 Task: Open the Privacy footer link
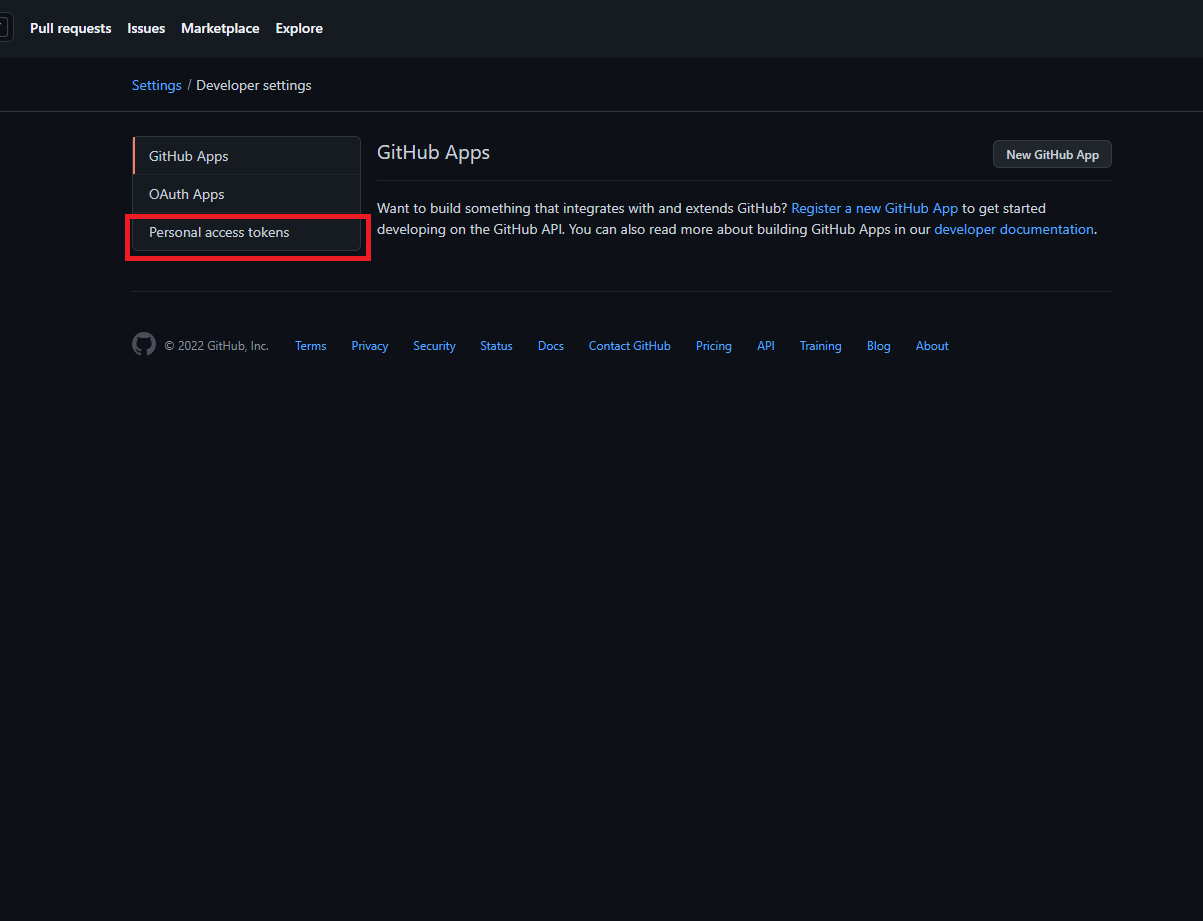coord(369,346)
